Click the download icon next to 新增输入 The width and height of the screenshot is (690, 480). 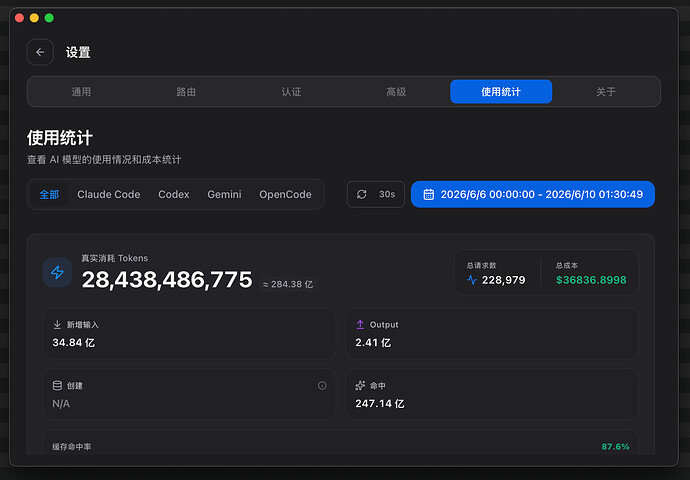[x=57, y=325]
